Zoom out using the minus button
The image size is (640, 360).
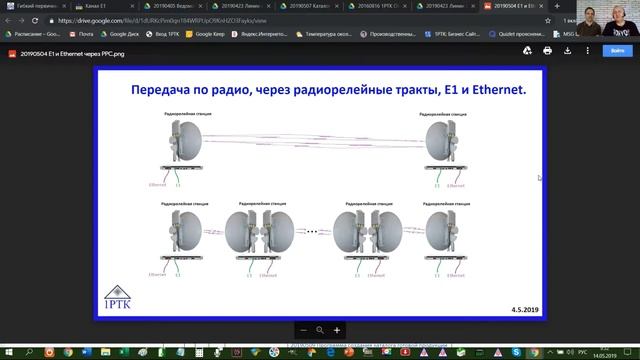coord(303,330)
